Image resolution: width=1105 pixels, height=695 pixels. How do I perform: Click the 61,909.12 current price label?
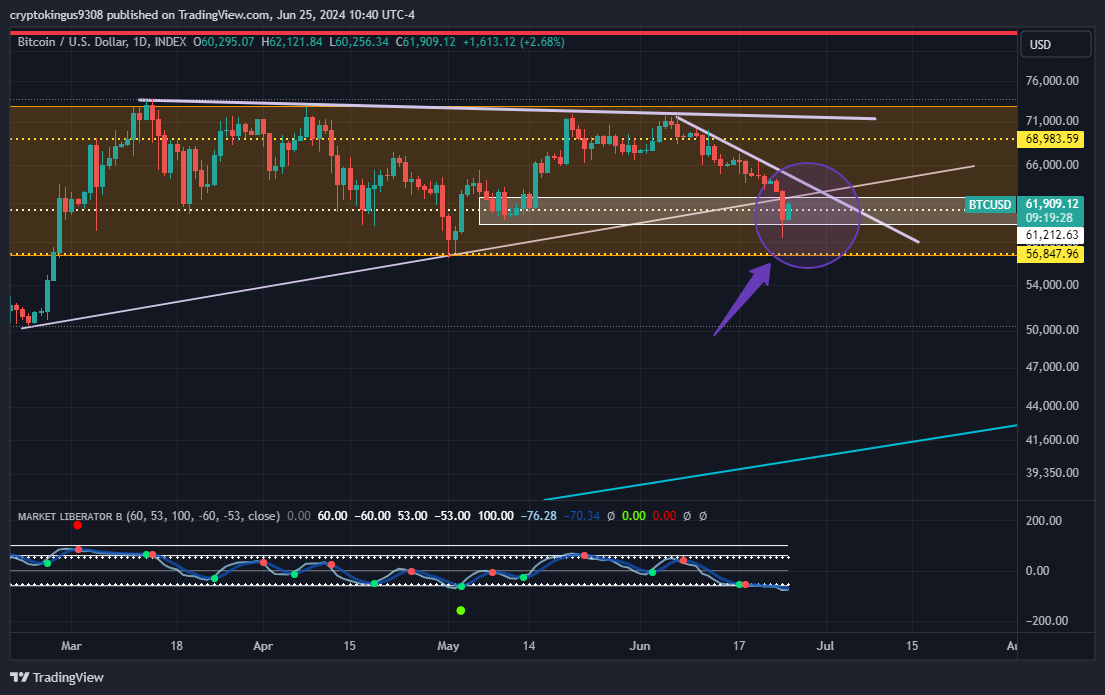pos(1051,204)
